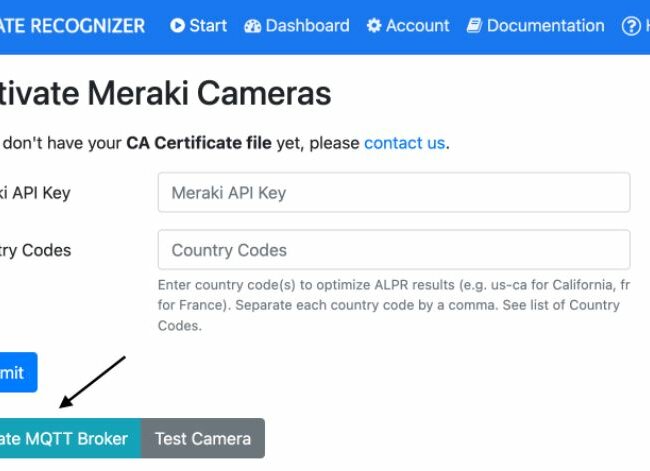Screen dimensions: 650x471
Task: Open the Documentation nav item
Action: click(x=536, y=26)
